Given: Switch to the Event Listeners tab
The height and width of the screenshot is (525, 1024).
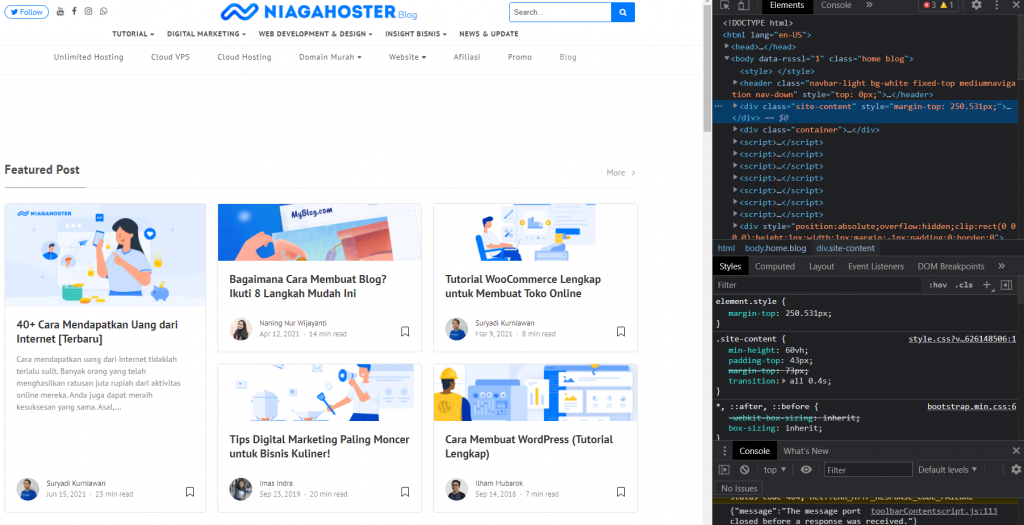Looking at the screenshot, I should [x=876, y=266].
